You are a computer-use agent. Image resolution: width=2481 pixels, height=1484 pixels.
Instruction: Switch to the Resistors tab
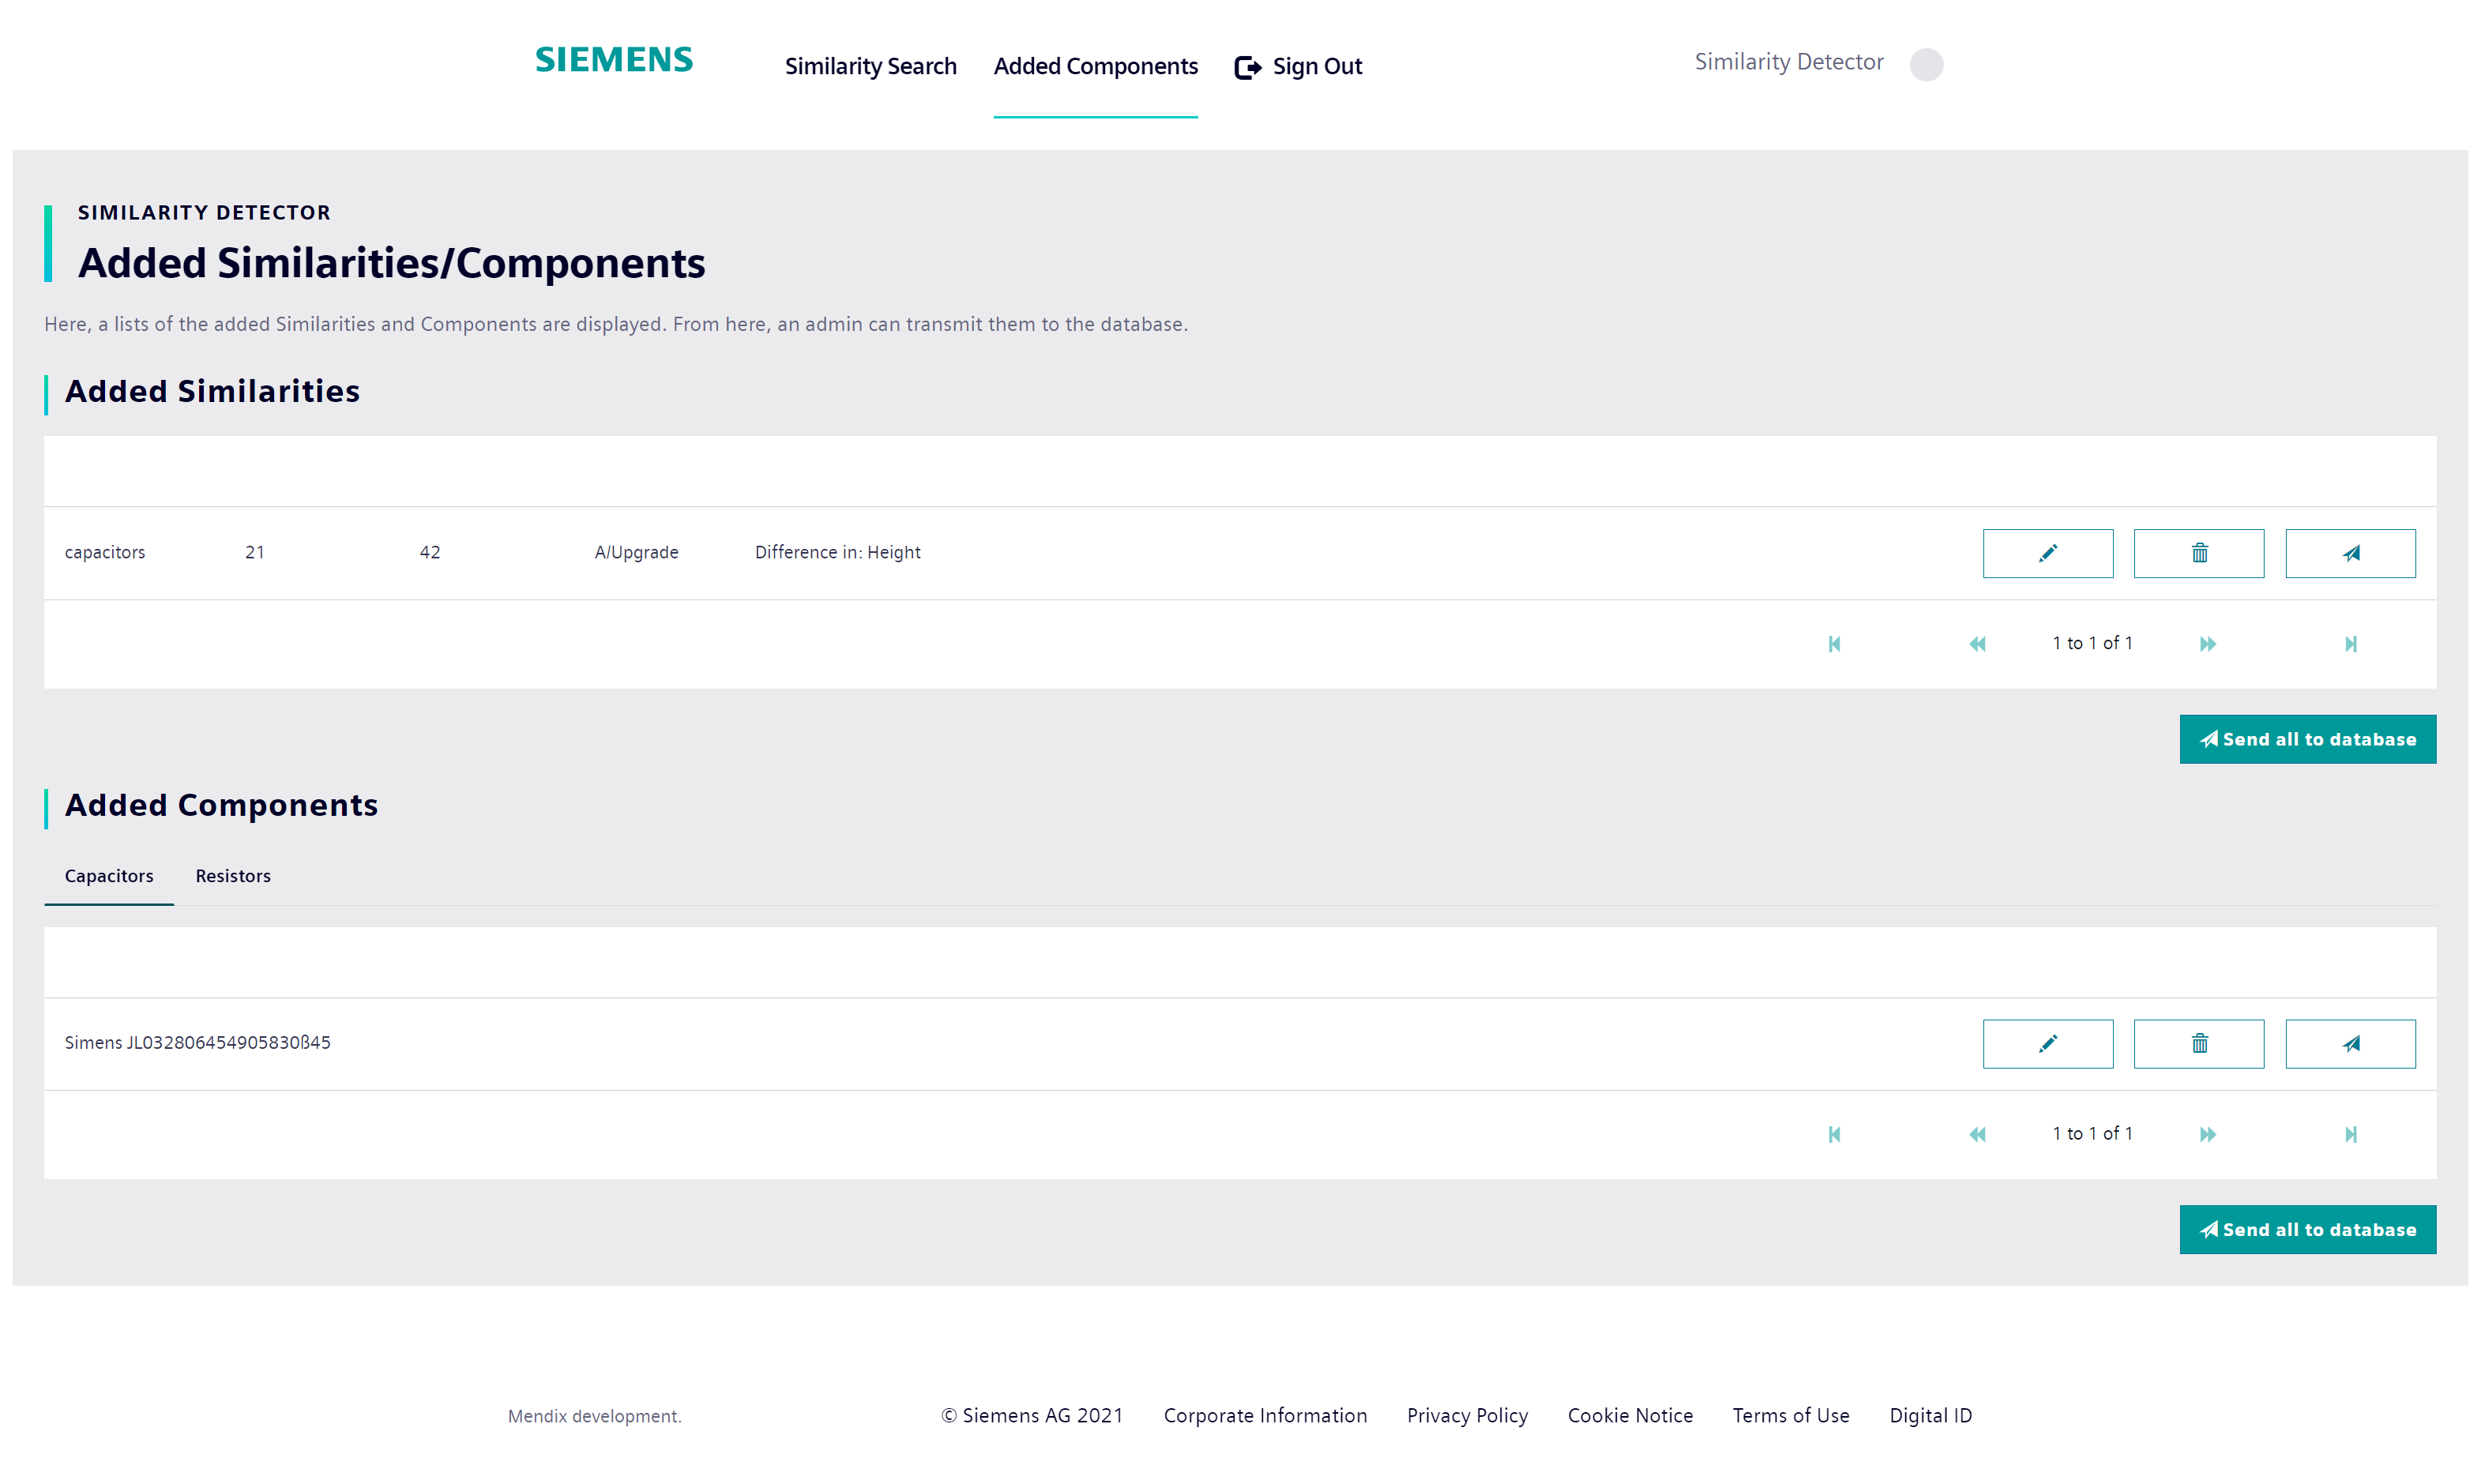coord(233,874)
